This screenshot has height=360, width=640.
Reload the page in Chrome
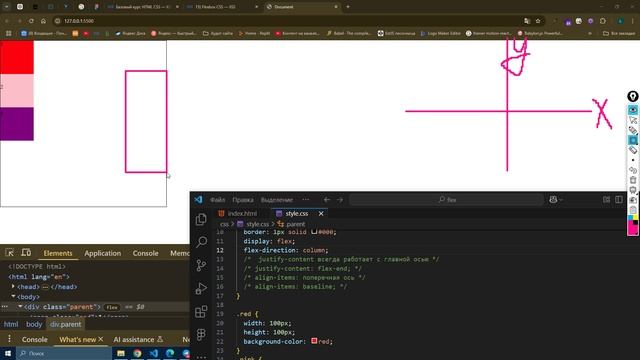click(x=31, y=21)
